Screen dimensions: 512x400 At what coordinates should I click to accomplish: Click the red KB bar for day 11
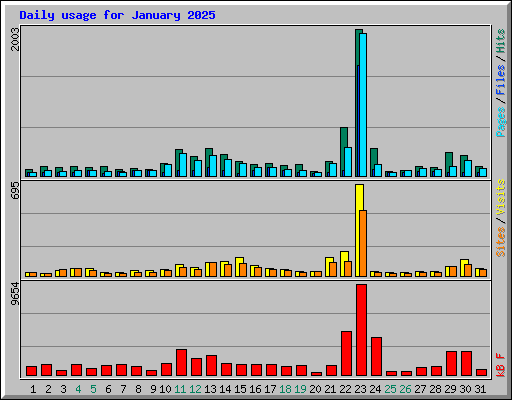(181, 363)
